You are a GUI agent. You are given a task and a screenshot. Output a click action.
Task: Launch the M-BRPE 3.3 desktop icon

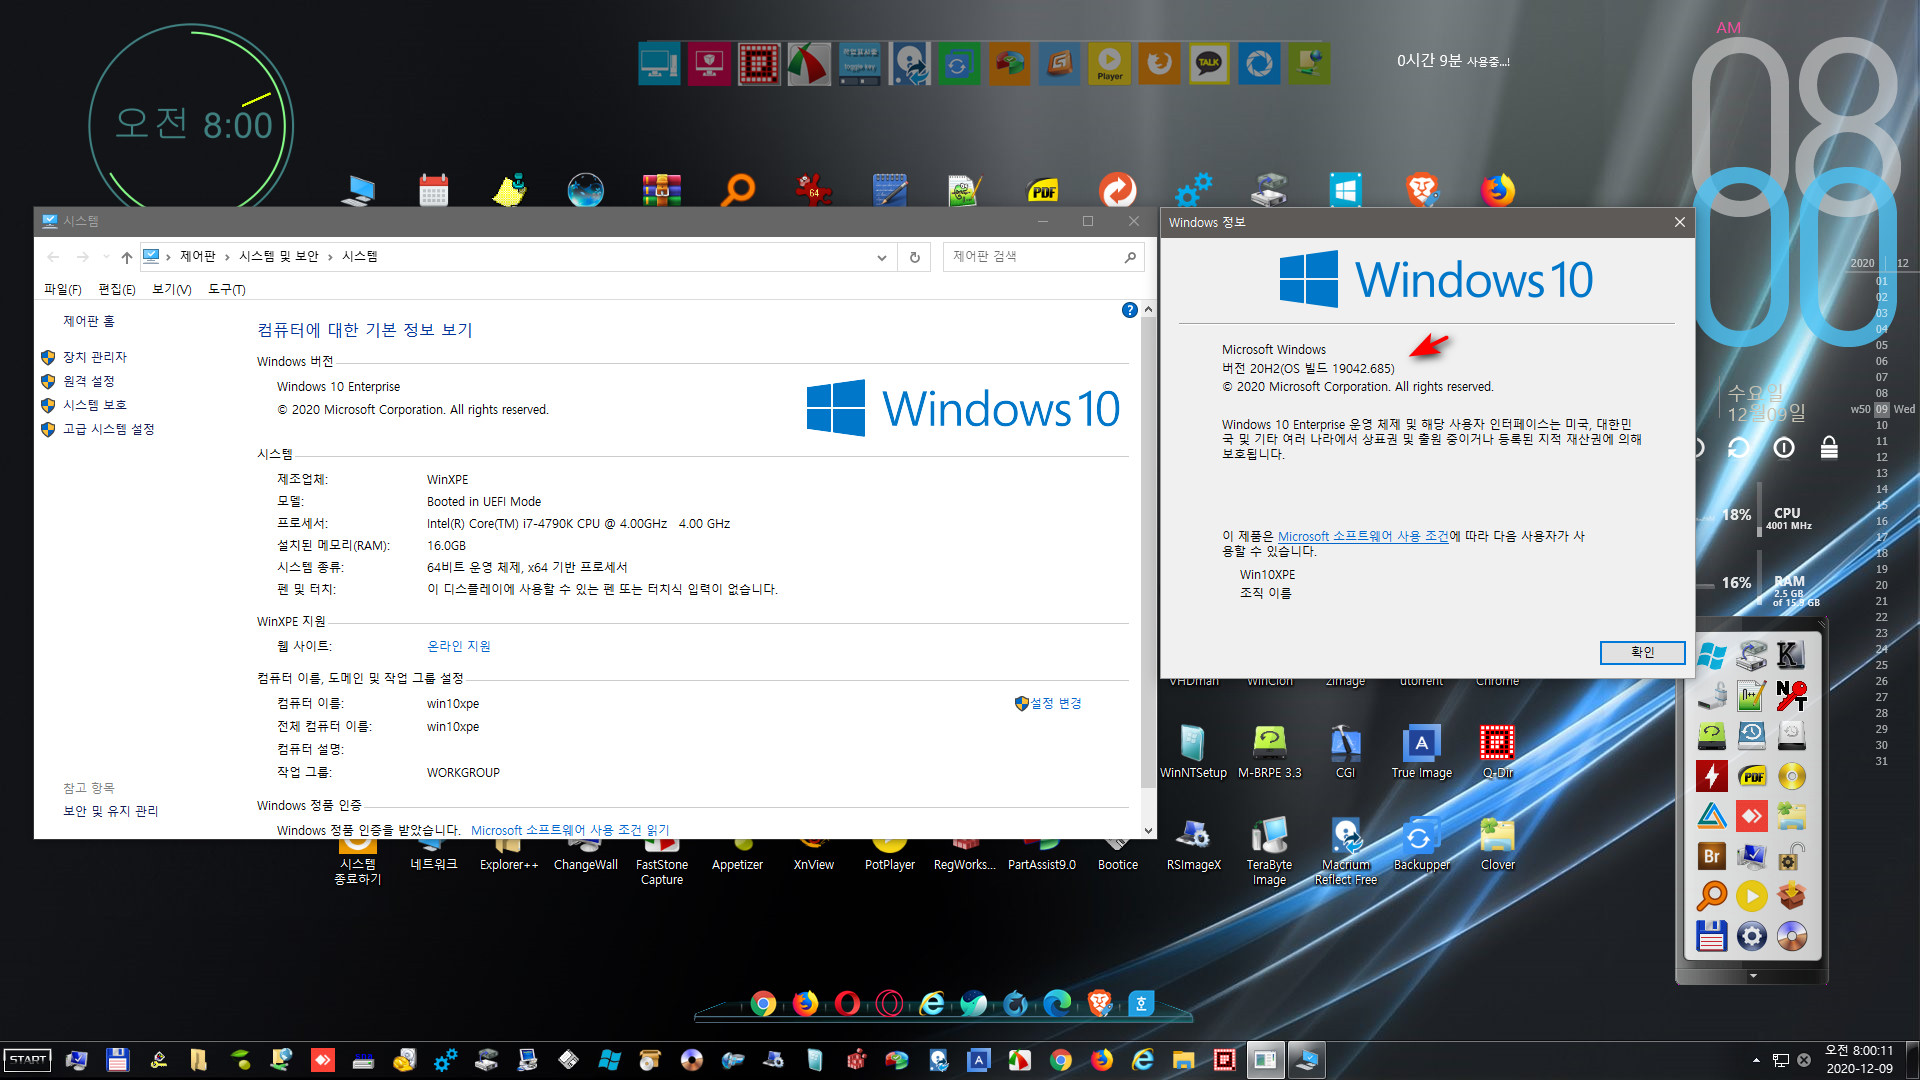(1269, 751)
